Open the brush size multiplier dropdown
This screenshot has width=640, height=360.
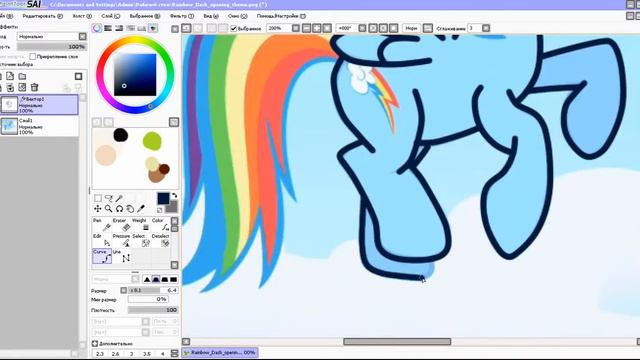tap(124, 290)
